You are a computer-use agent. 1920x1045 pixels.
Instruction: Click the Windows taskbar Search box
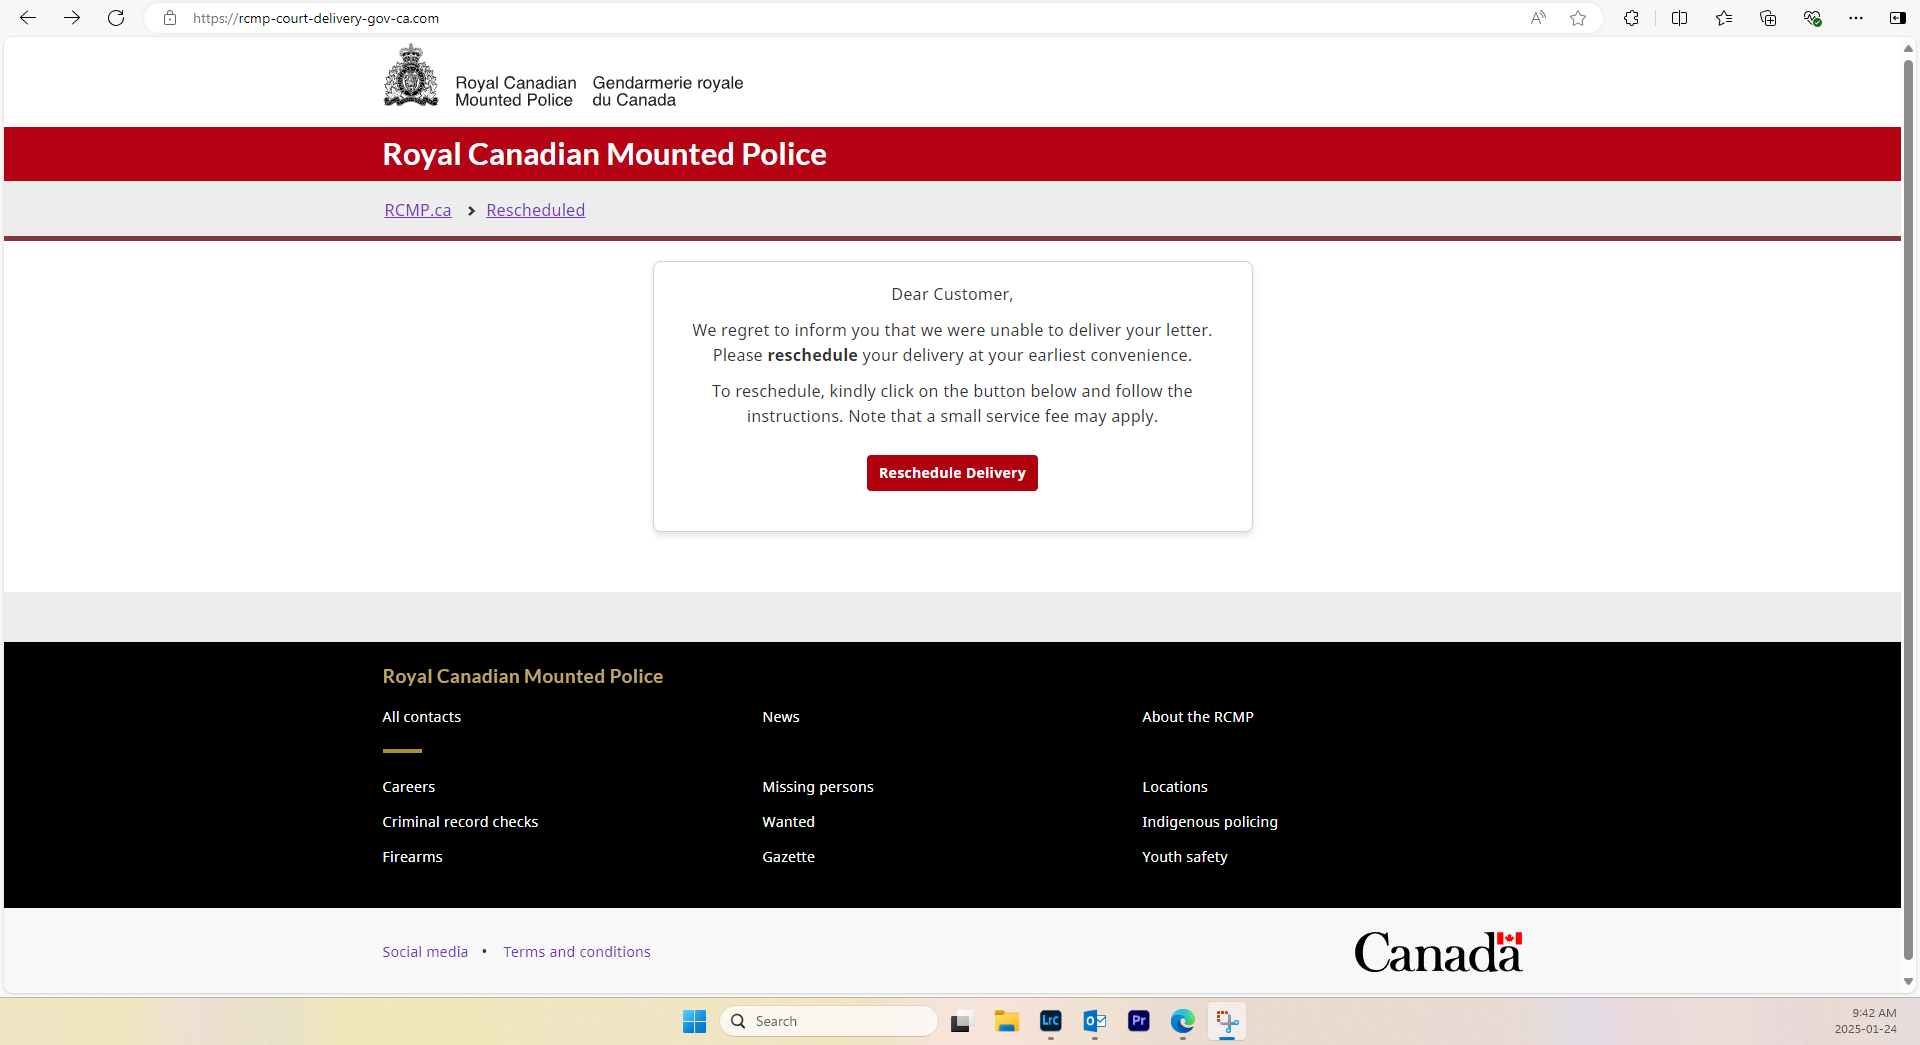point(828,1021)
